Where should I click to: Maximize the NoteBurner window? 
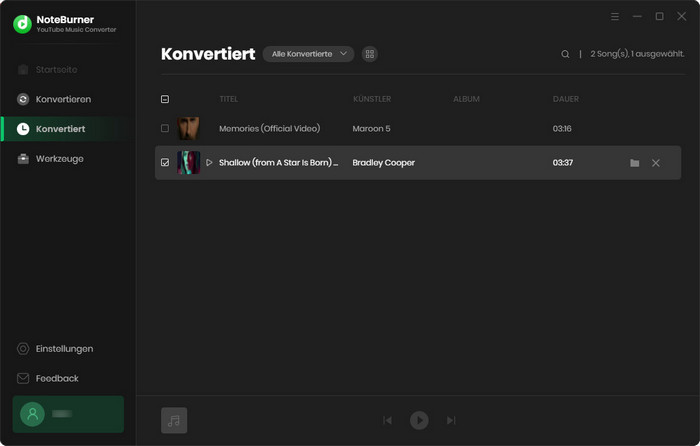[x=659, y=17]
